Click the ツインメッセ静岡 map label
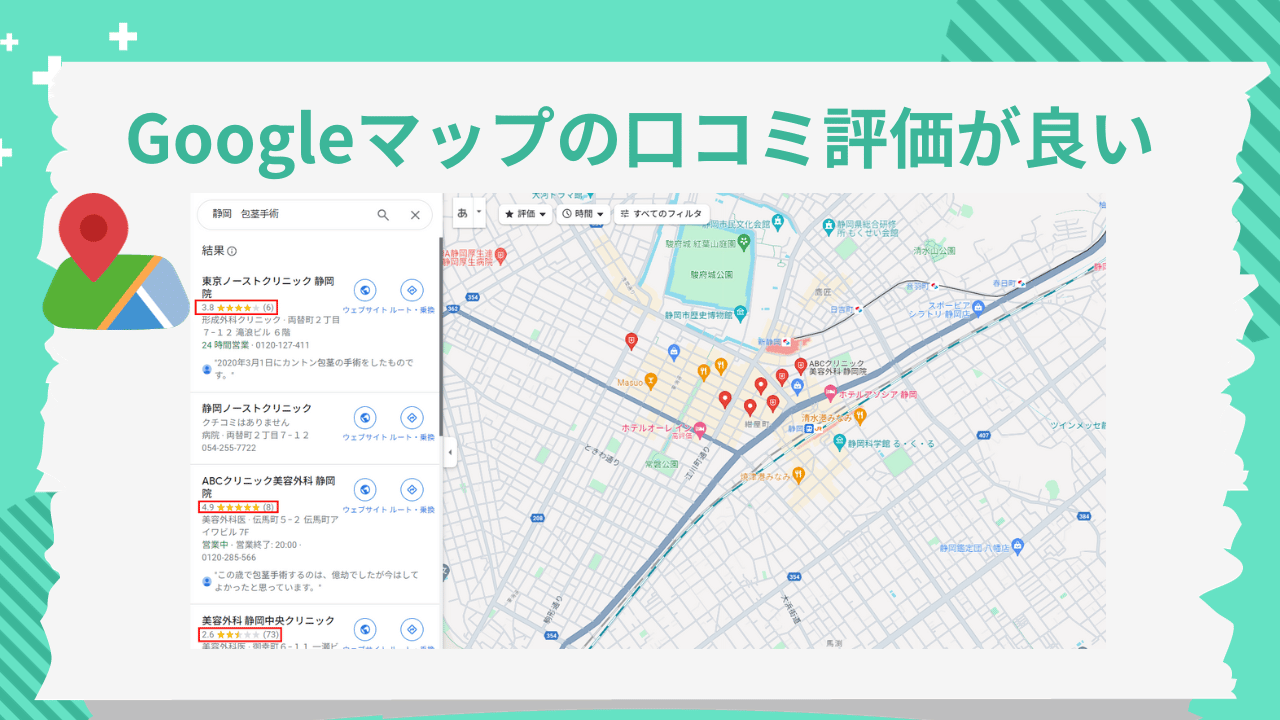 (1077, 424)
